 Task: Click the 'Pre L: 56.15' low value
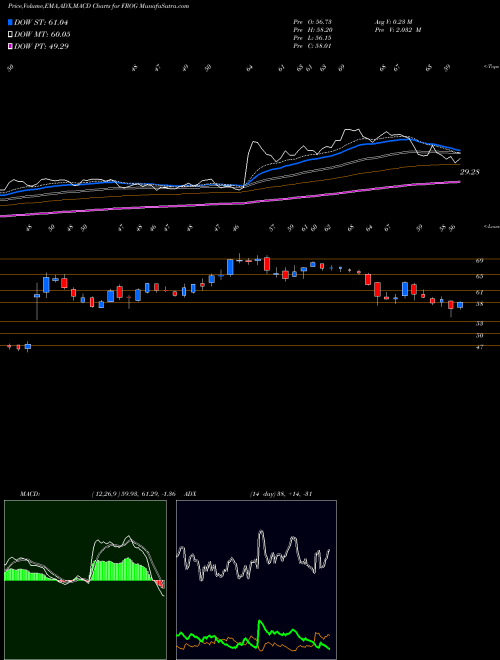tap(312, 38)
